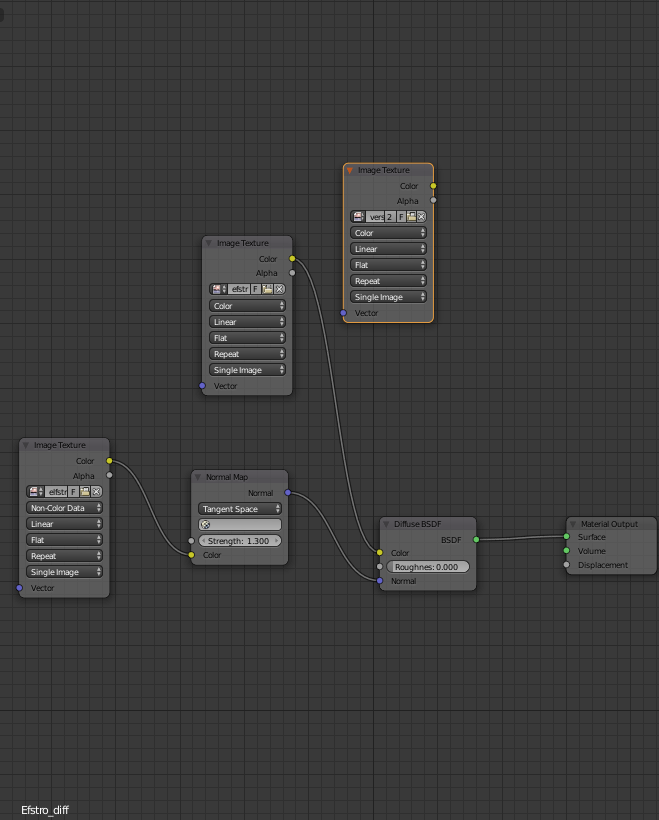Viewport: 659px width, 820px height.
Task: Browse images in selected orange-outlined Image Texture node
Action: coord(358,217)
